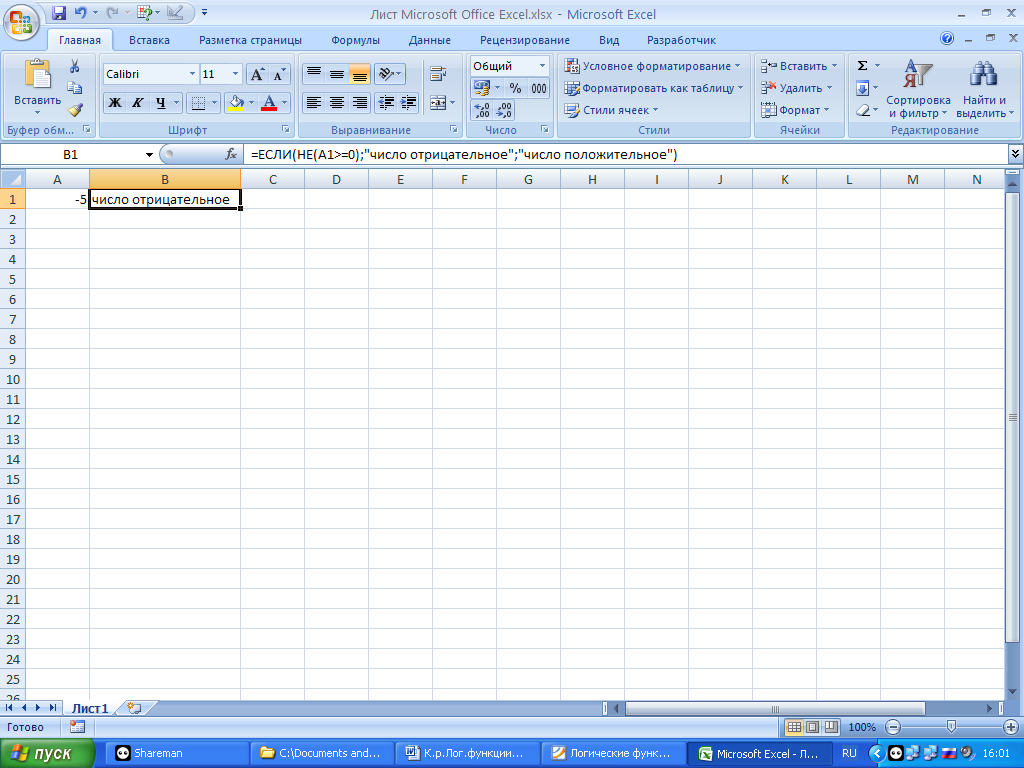Click the AutoSum sigma icon
Image resolution: width=1024 pixels, height=768 pixels.
tap(862, 66)
